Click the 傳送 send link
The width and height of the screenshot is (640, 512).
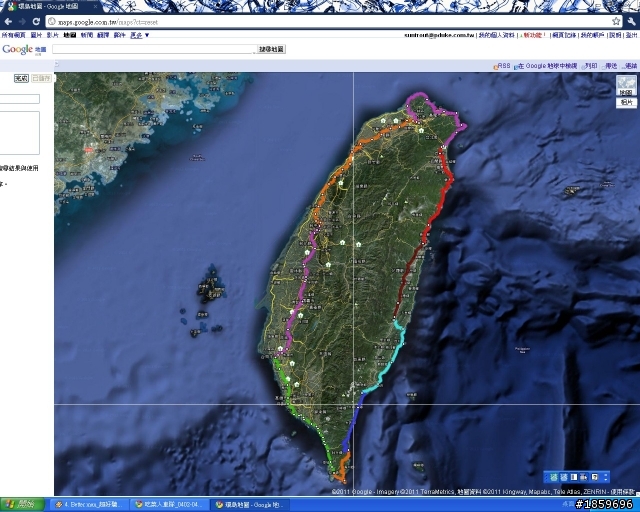tap(610, 66)
